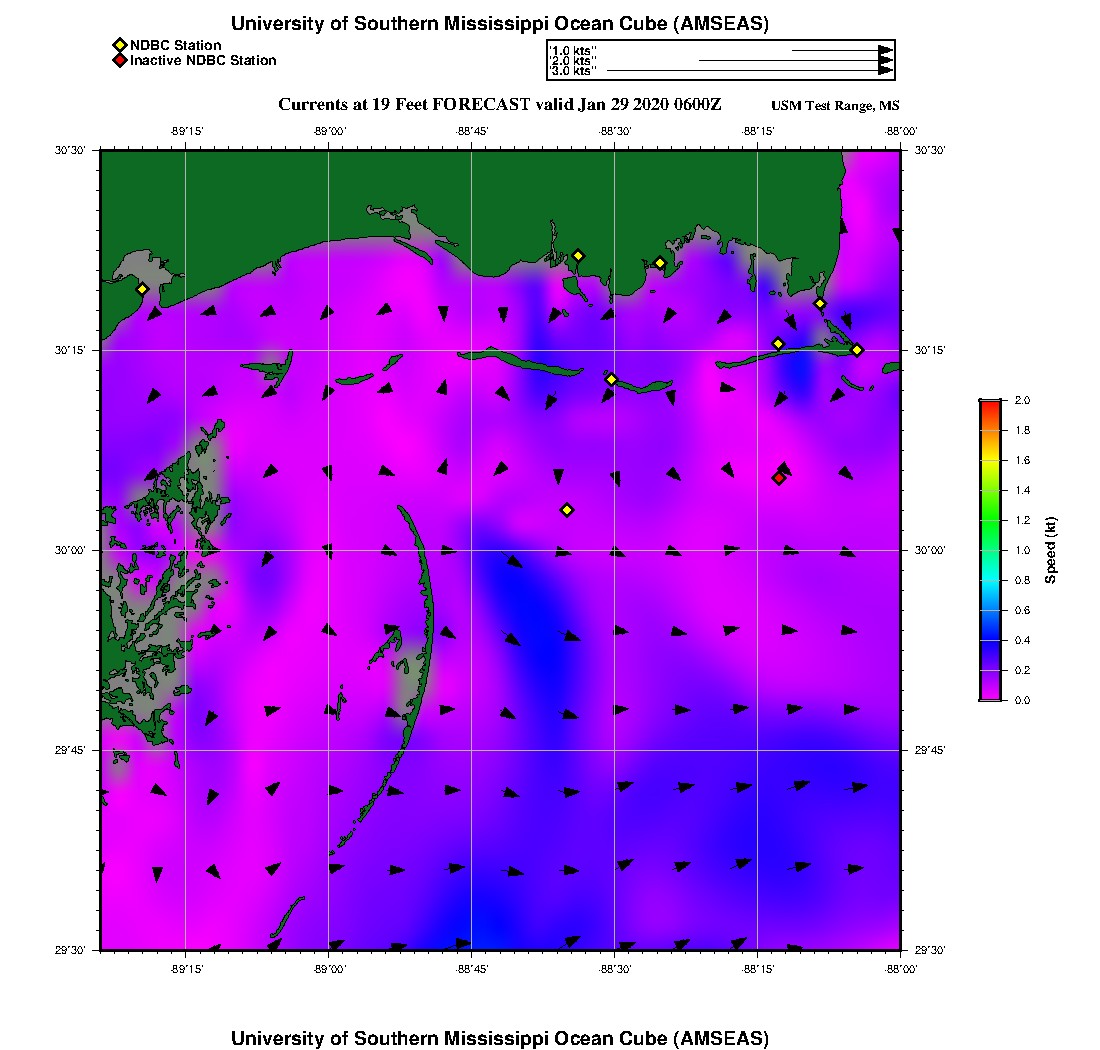Select the red inactive station marker on the map

779,478
